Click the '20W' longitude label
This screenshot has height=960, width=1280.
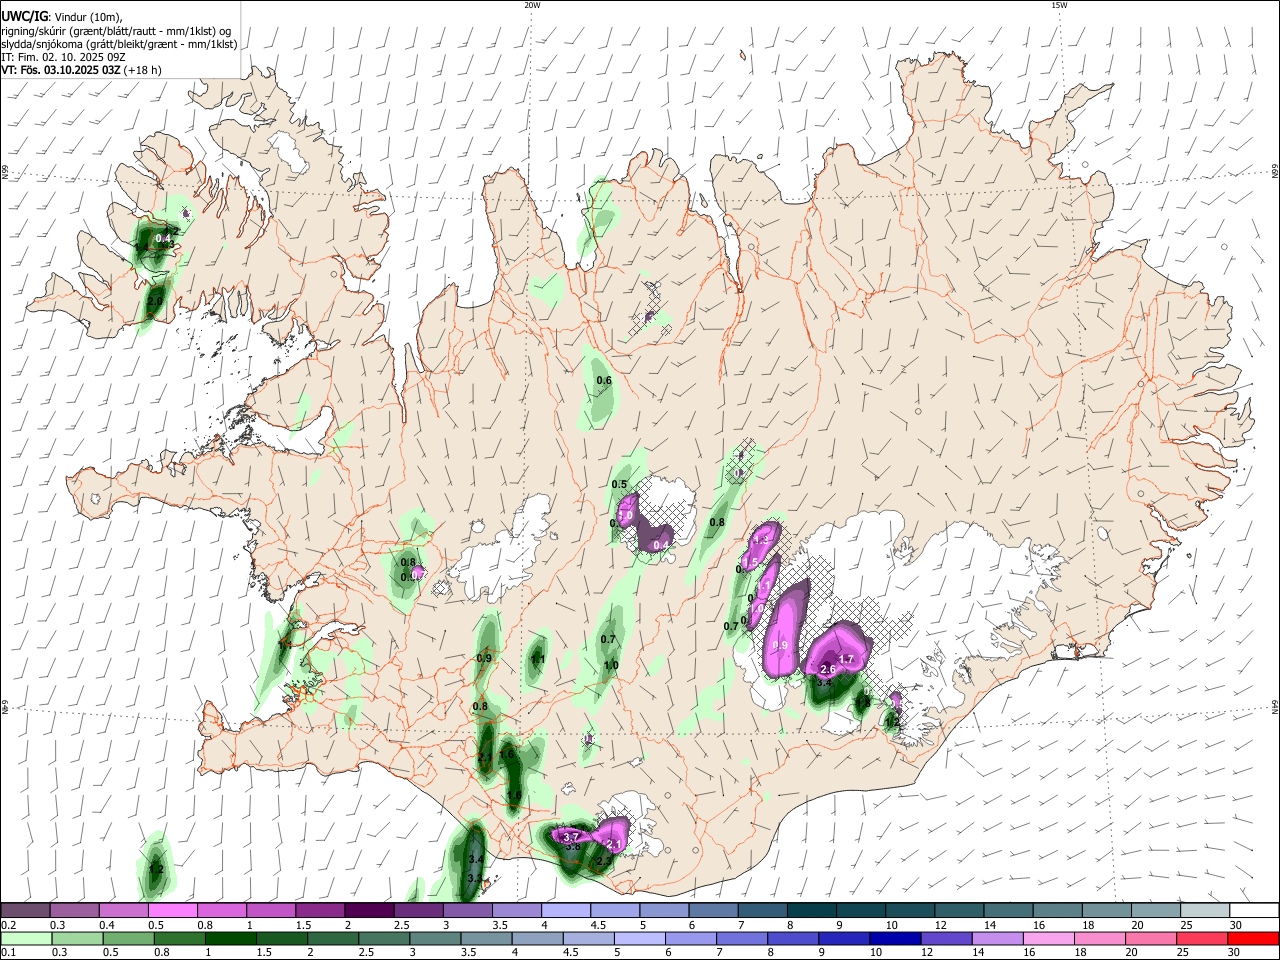531,5
